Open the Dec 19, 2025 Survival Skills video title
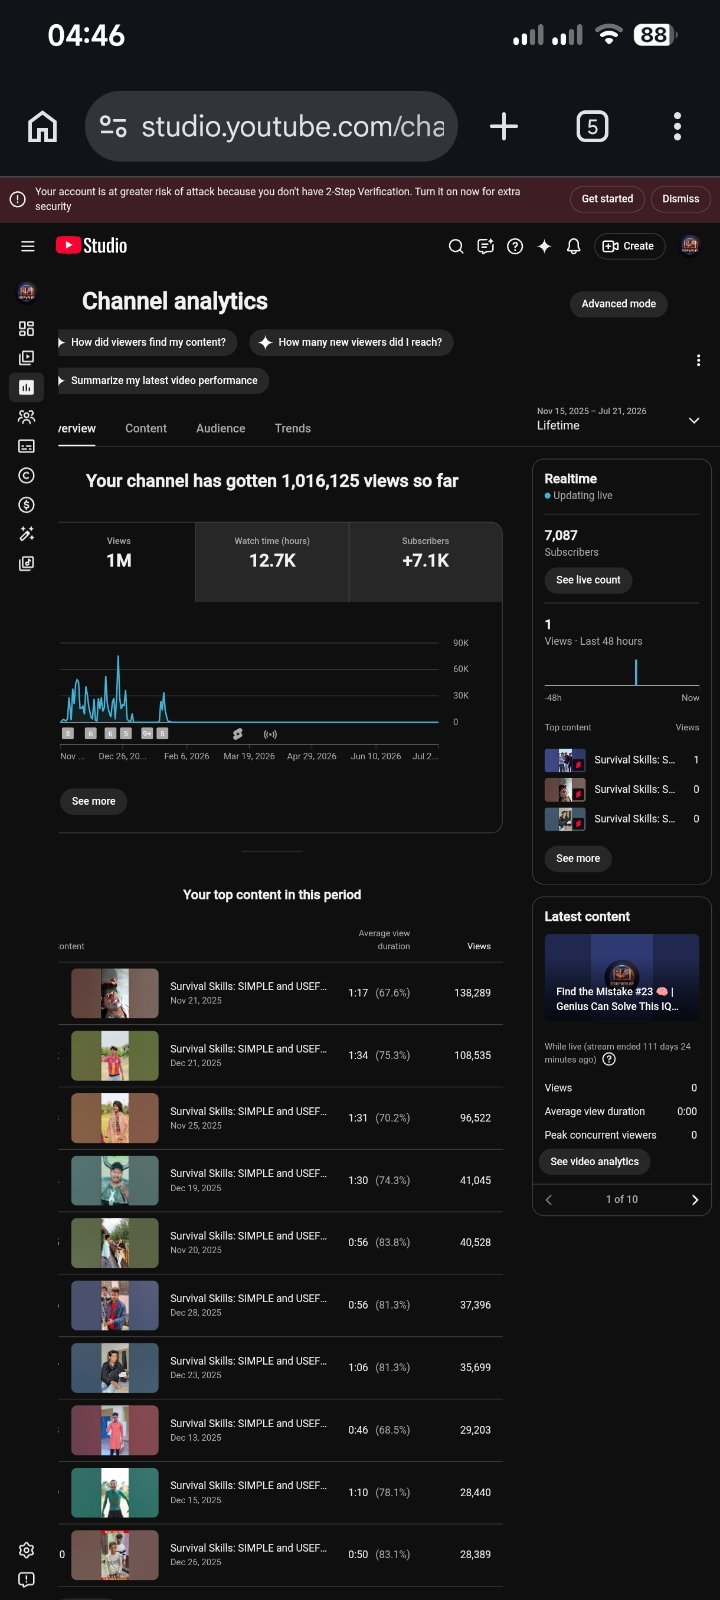The image size is (720, 1600). pos(248,1173)
